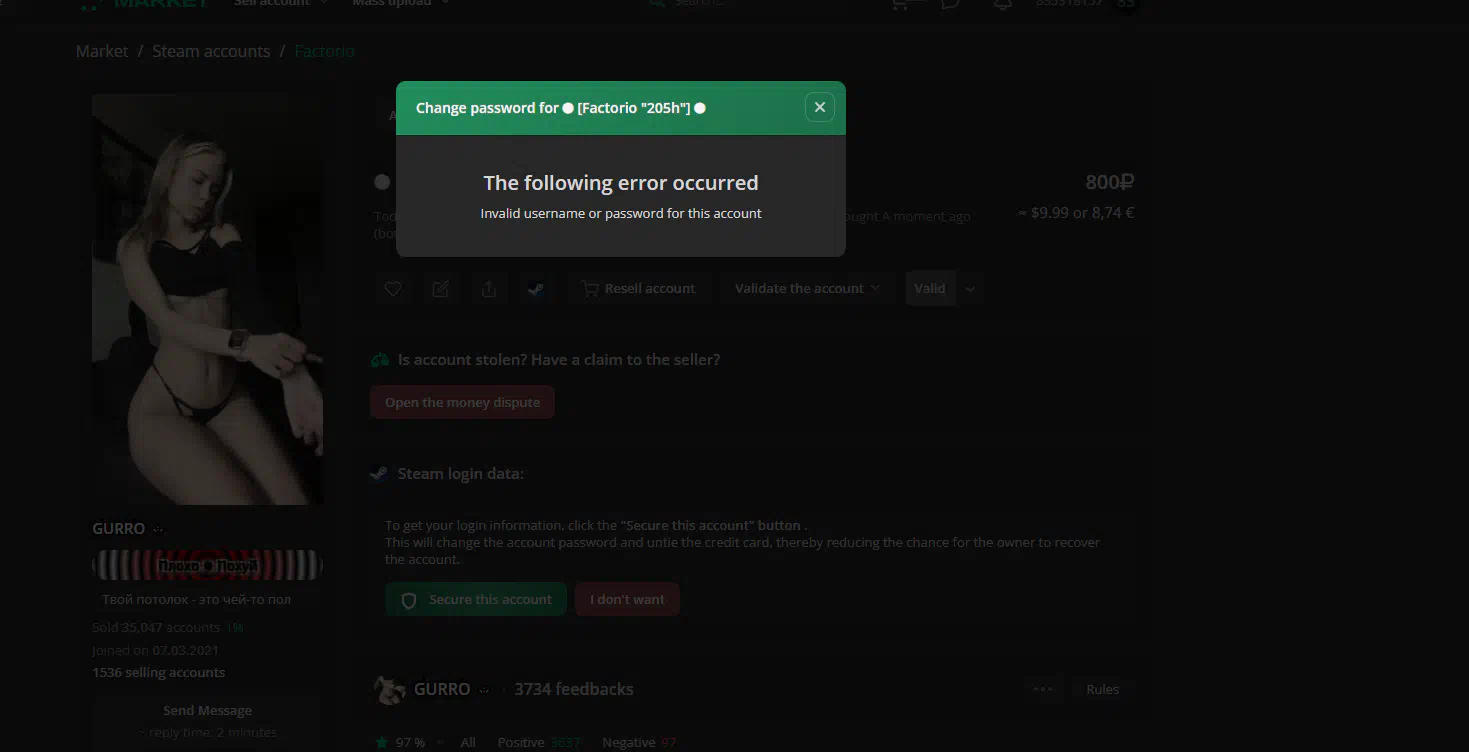Click the Open the money dispute button
This screenshot has height=752, width=1469.
[x=462, y=402]
